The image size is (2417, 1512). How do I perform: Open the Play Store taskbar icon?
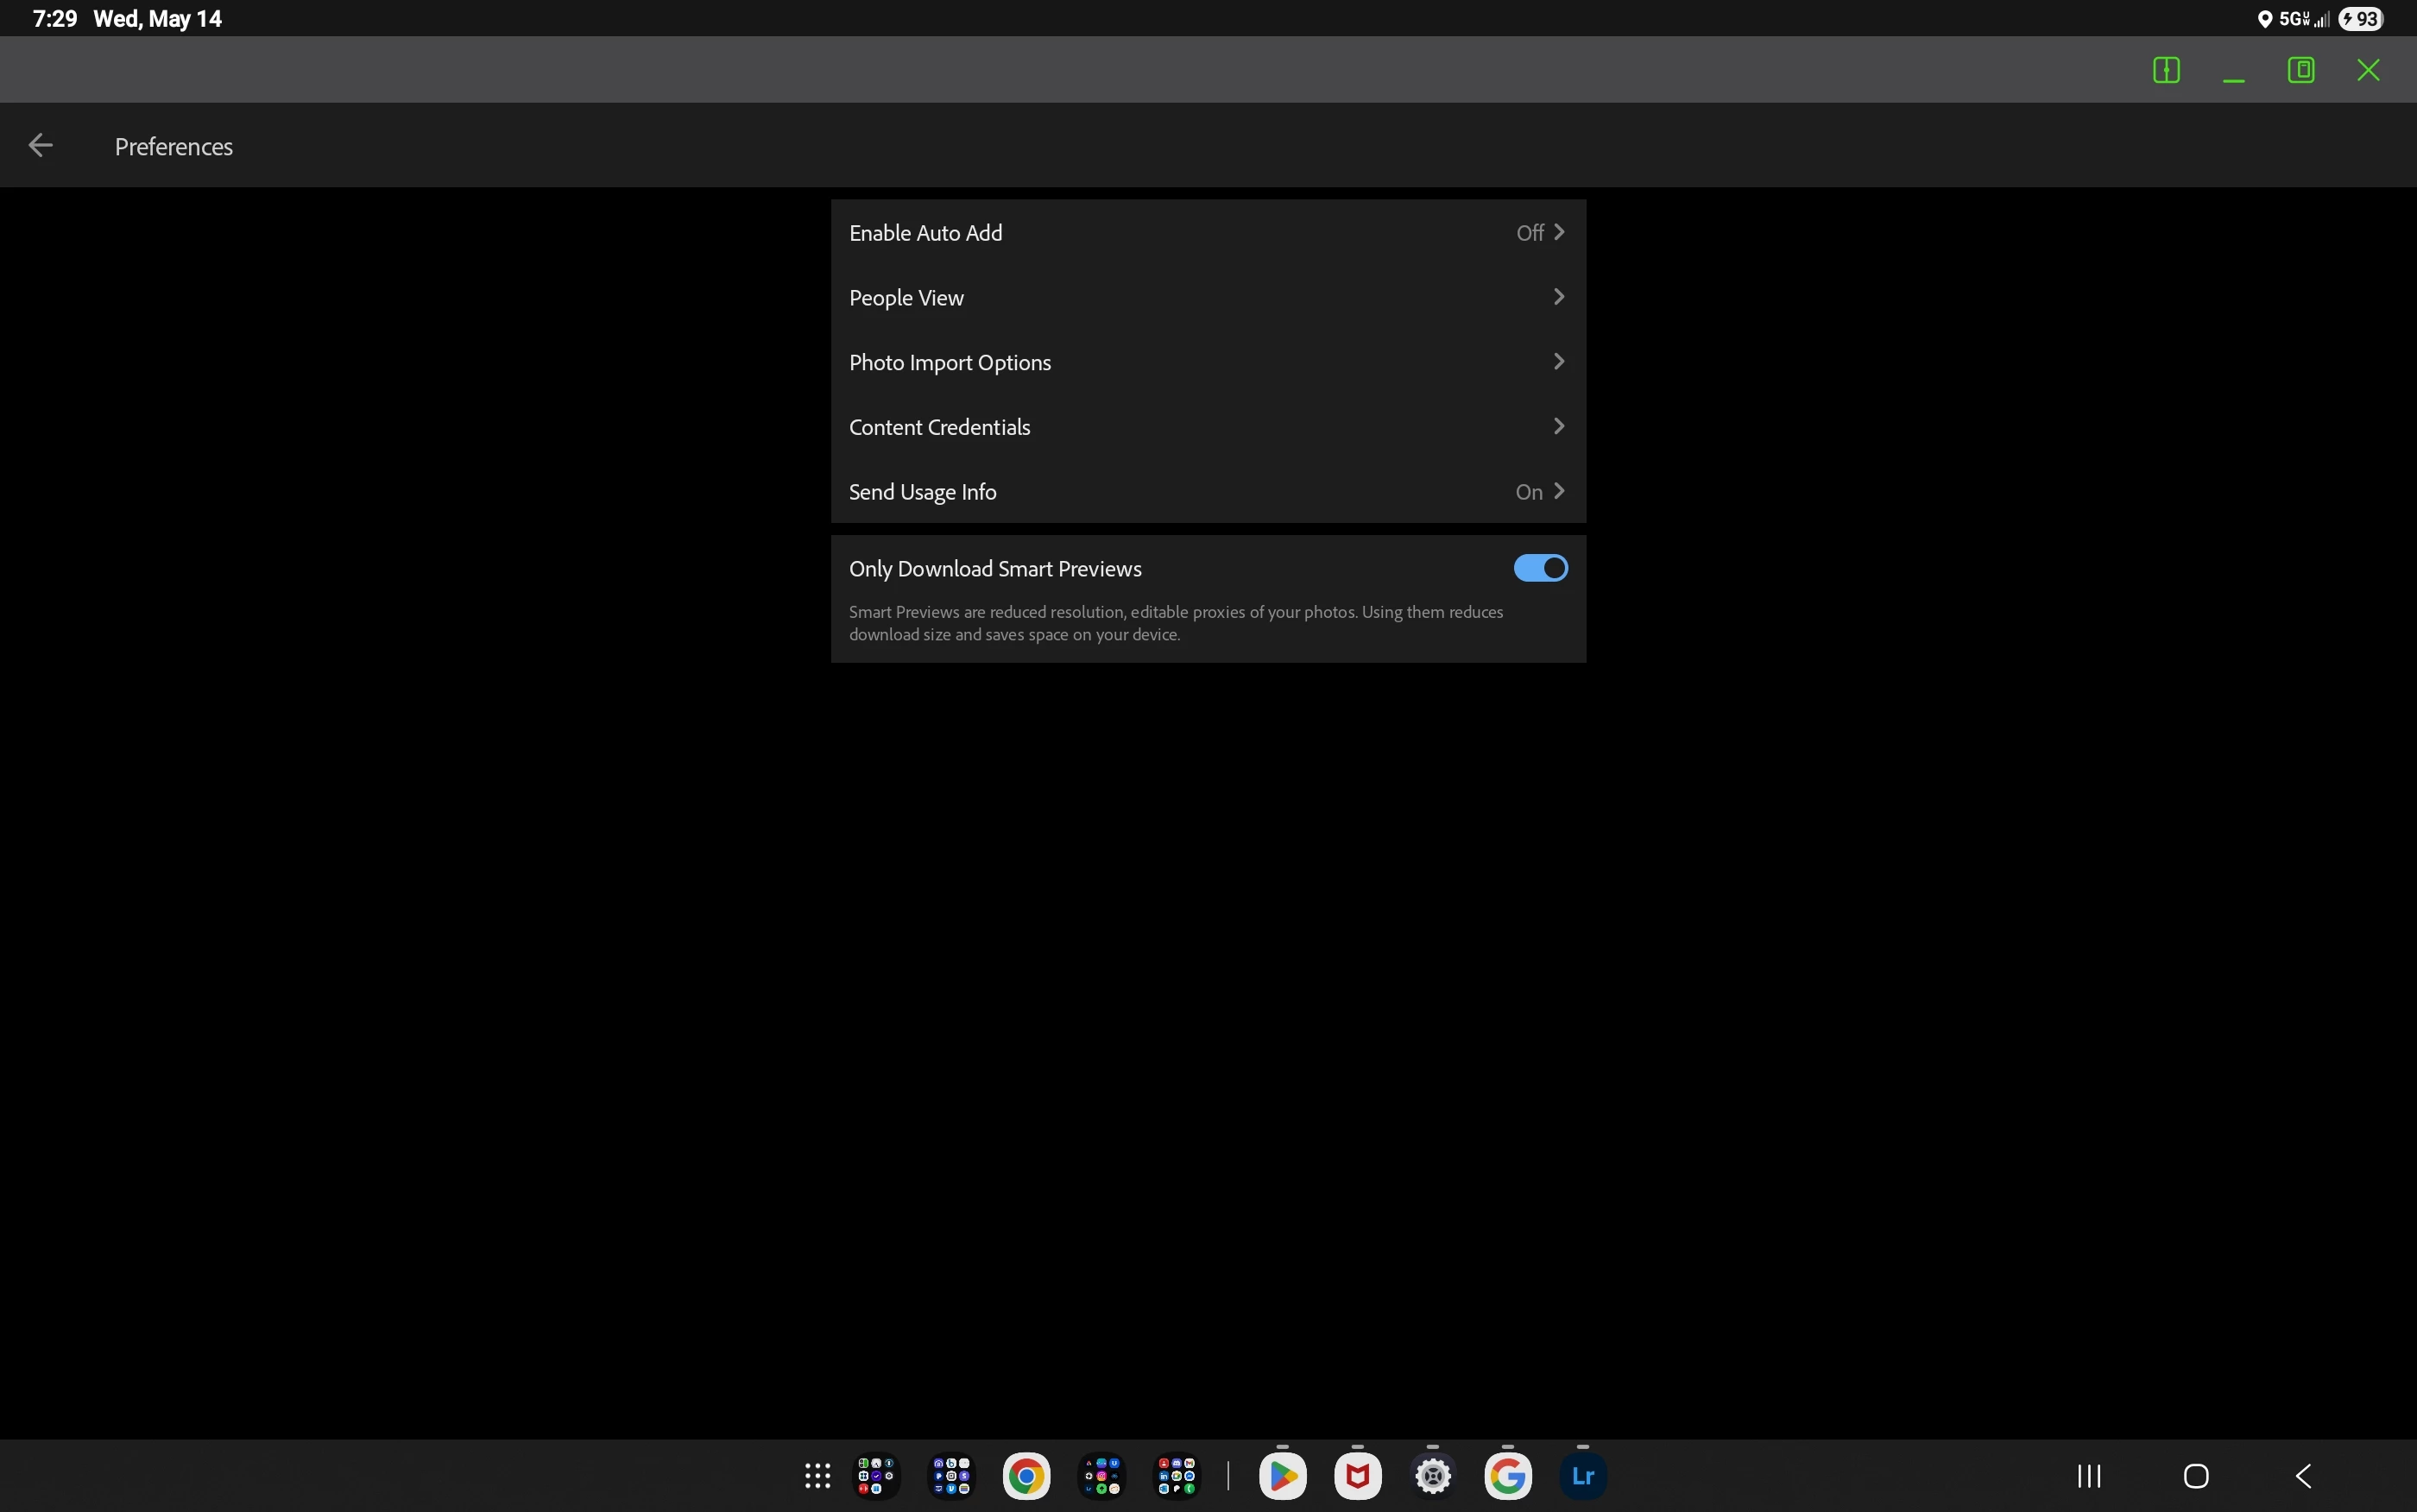1282,1476
